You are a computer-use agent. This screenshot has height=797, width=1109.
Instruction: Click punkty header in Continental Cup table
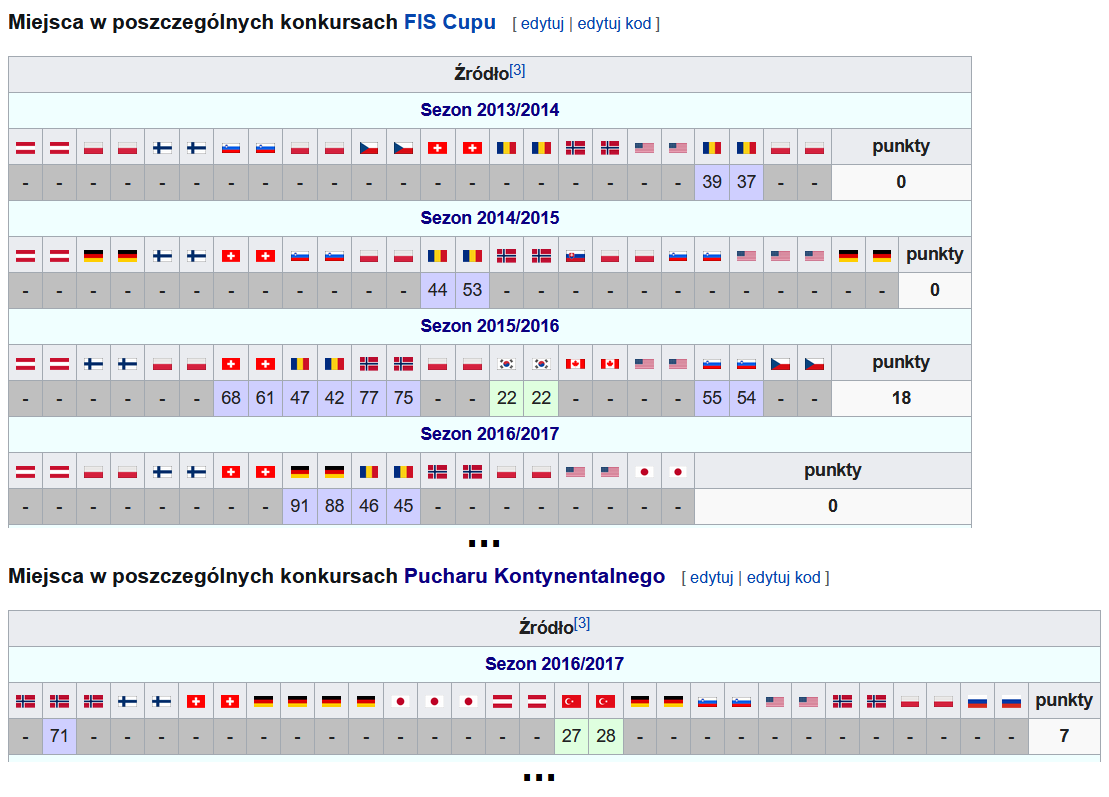click(x=1064, y=700)
